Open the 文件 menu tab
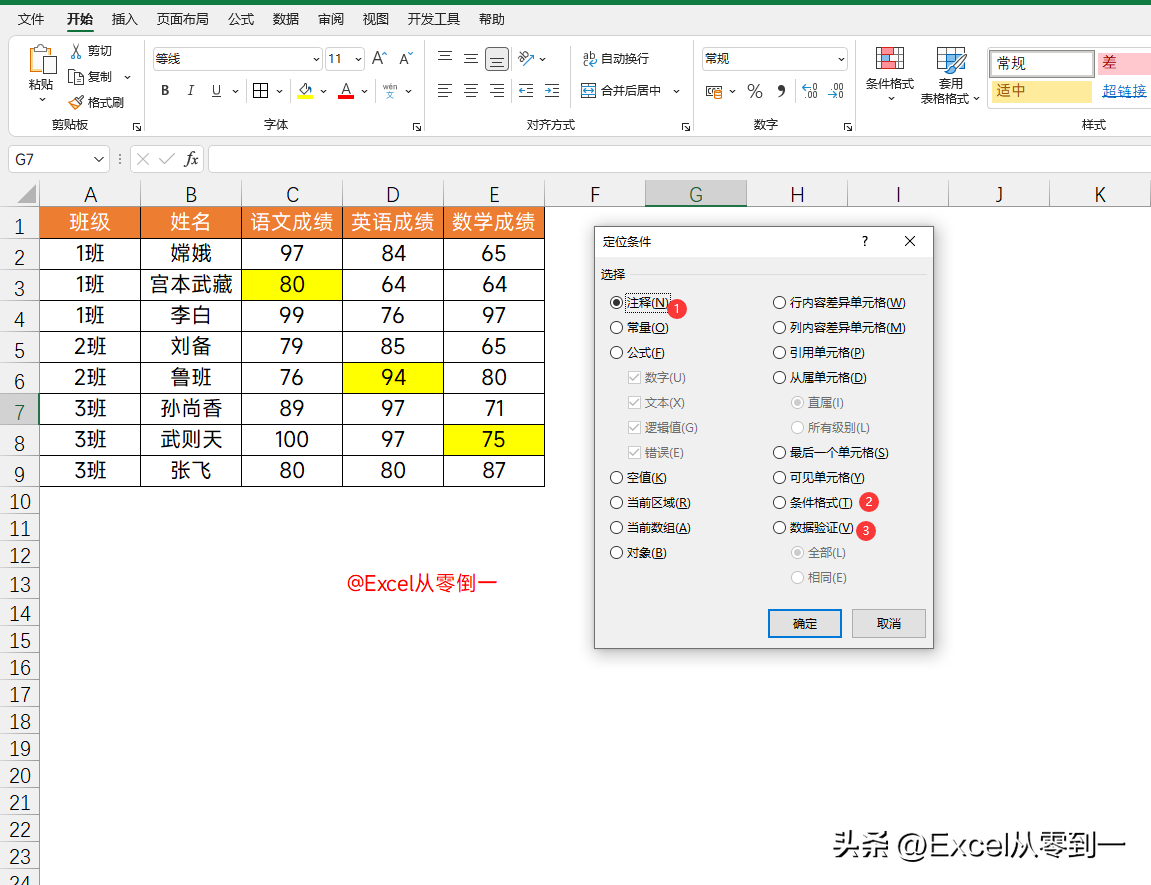 [x=31, y=19]
